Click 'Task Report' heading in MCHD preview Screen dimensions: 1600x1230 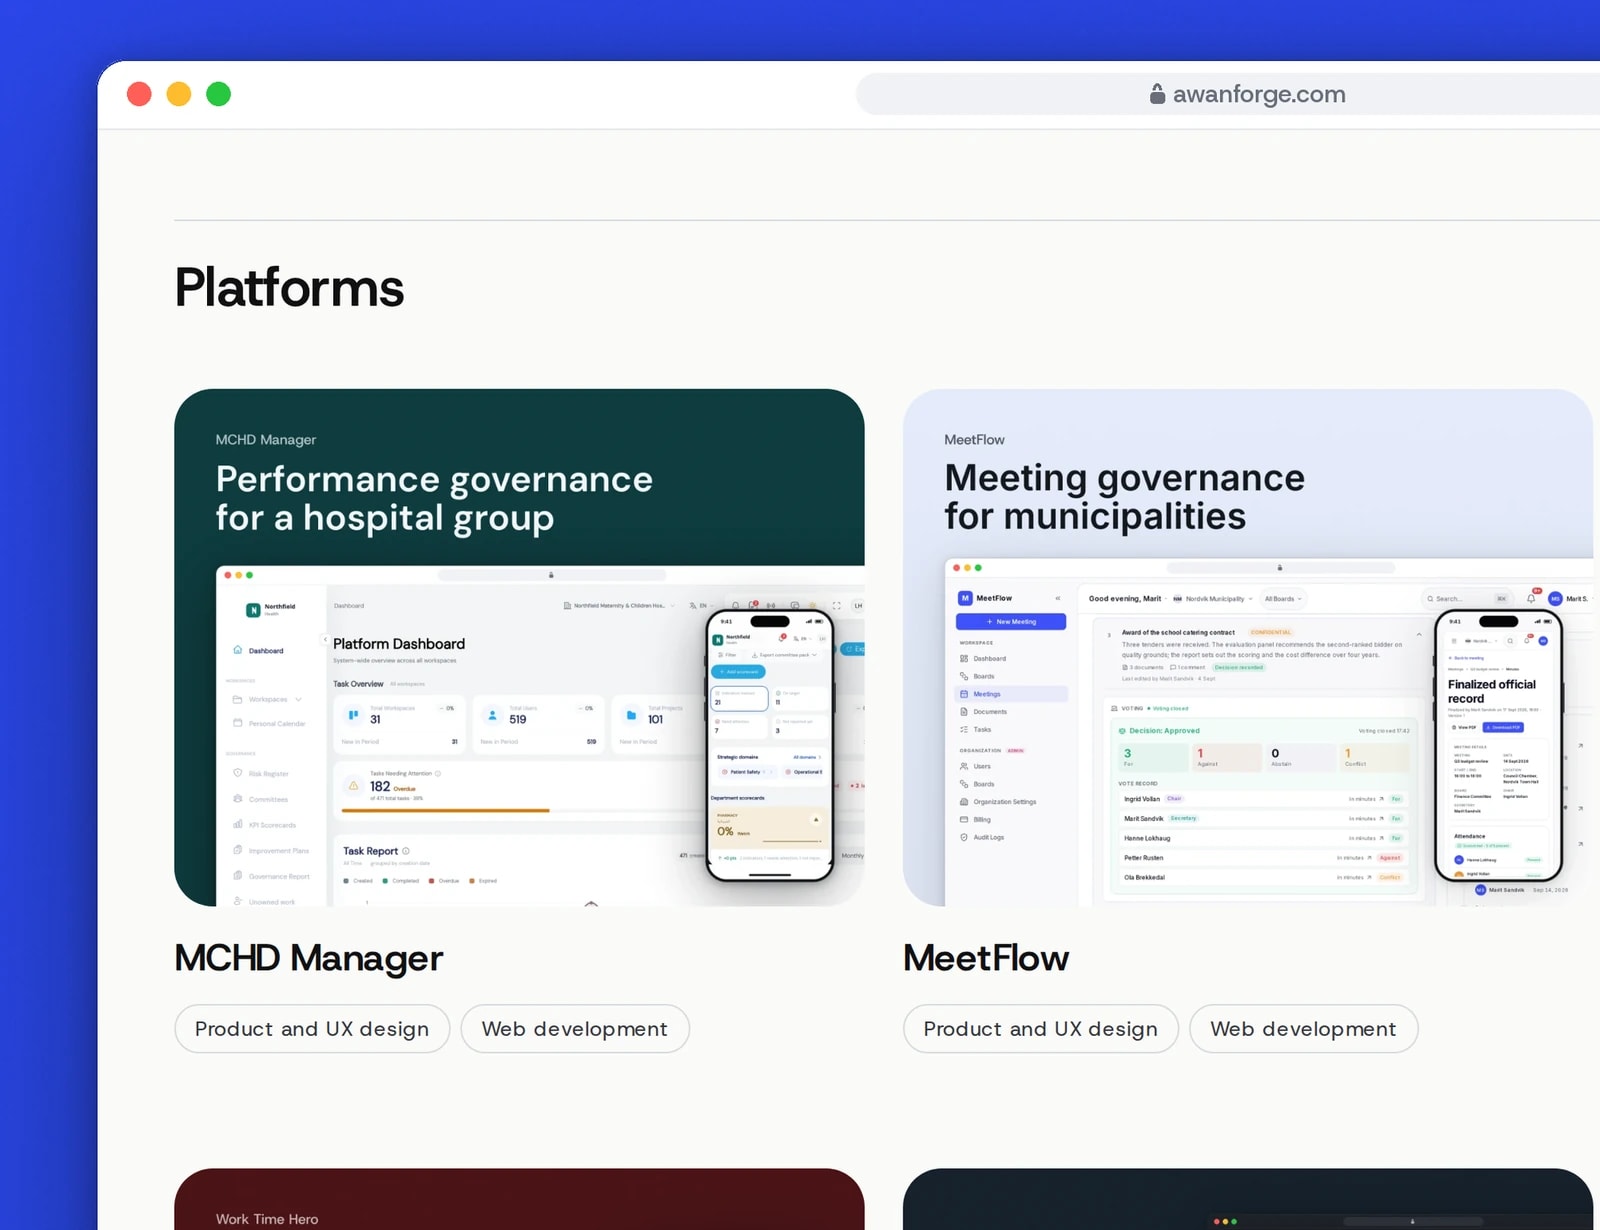(370, 851)
